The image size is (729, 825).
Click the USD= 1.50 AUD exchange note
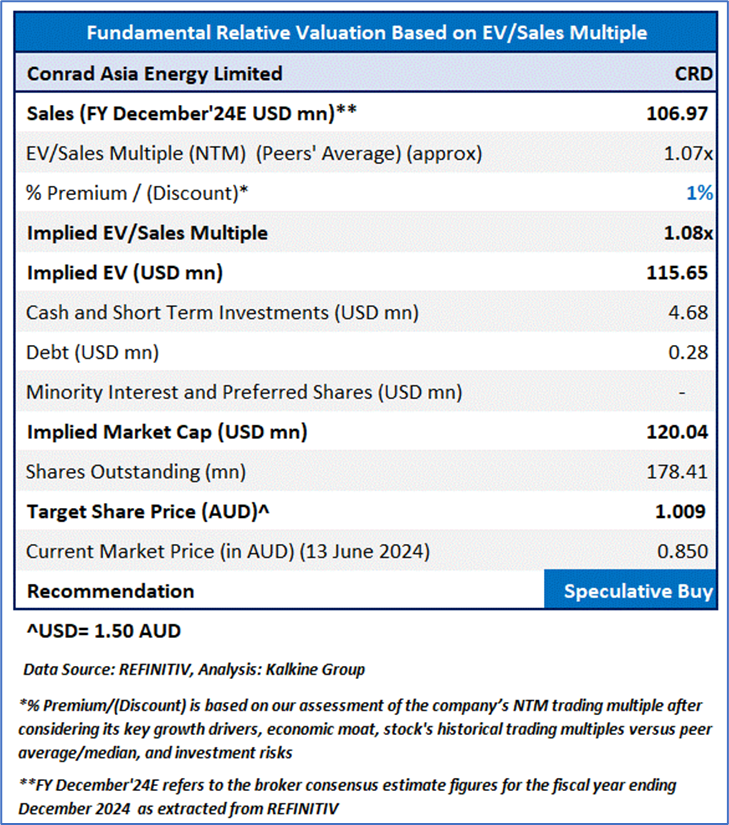(101, 633)
